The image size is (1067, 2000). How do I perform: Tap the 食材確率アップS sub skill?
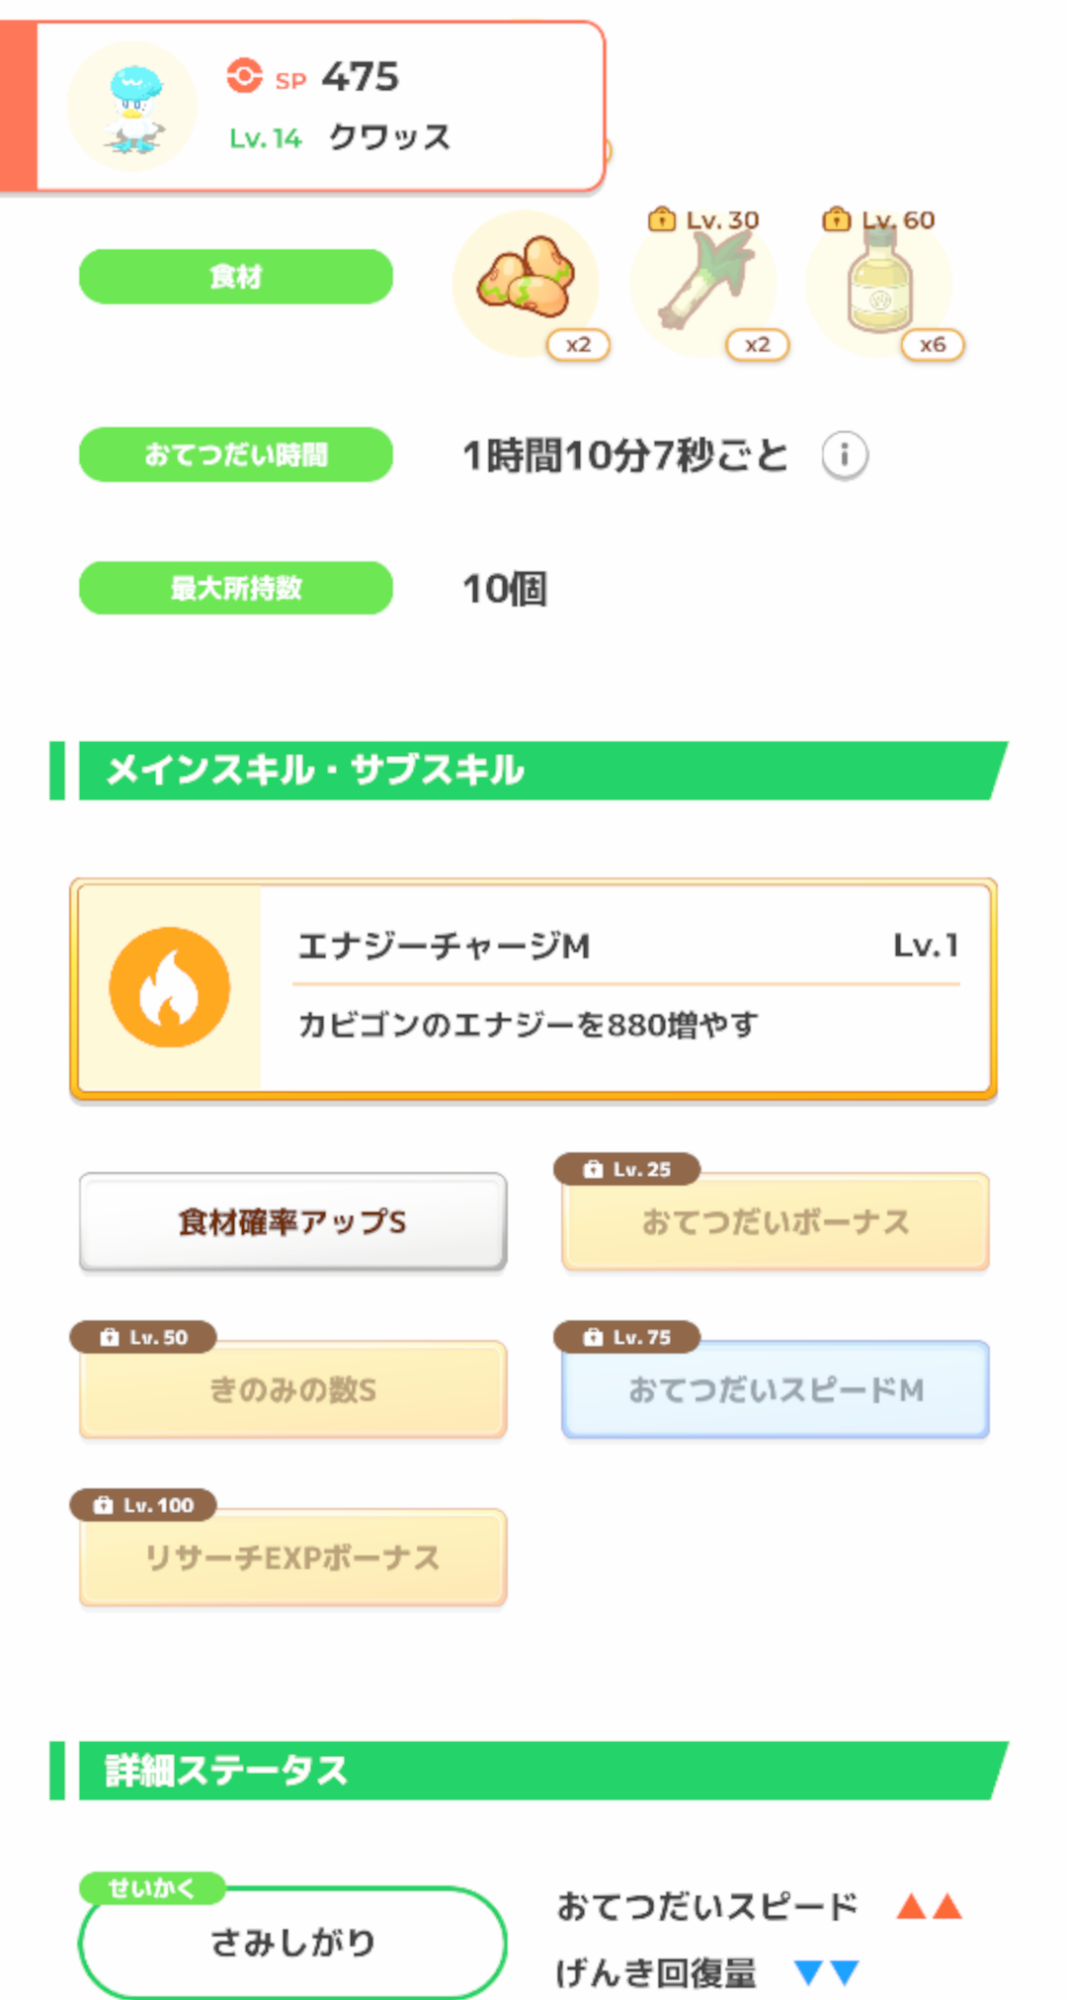pyautogui.click(x=293, y=1222)
